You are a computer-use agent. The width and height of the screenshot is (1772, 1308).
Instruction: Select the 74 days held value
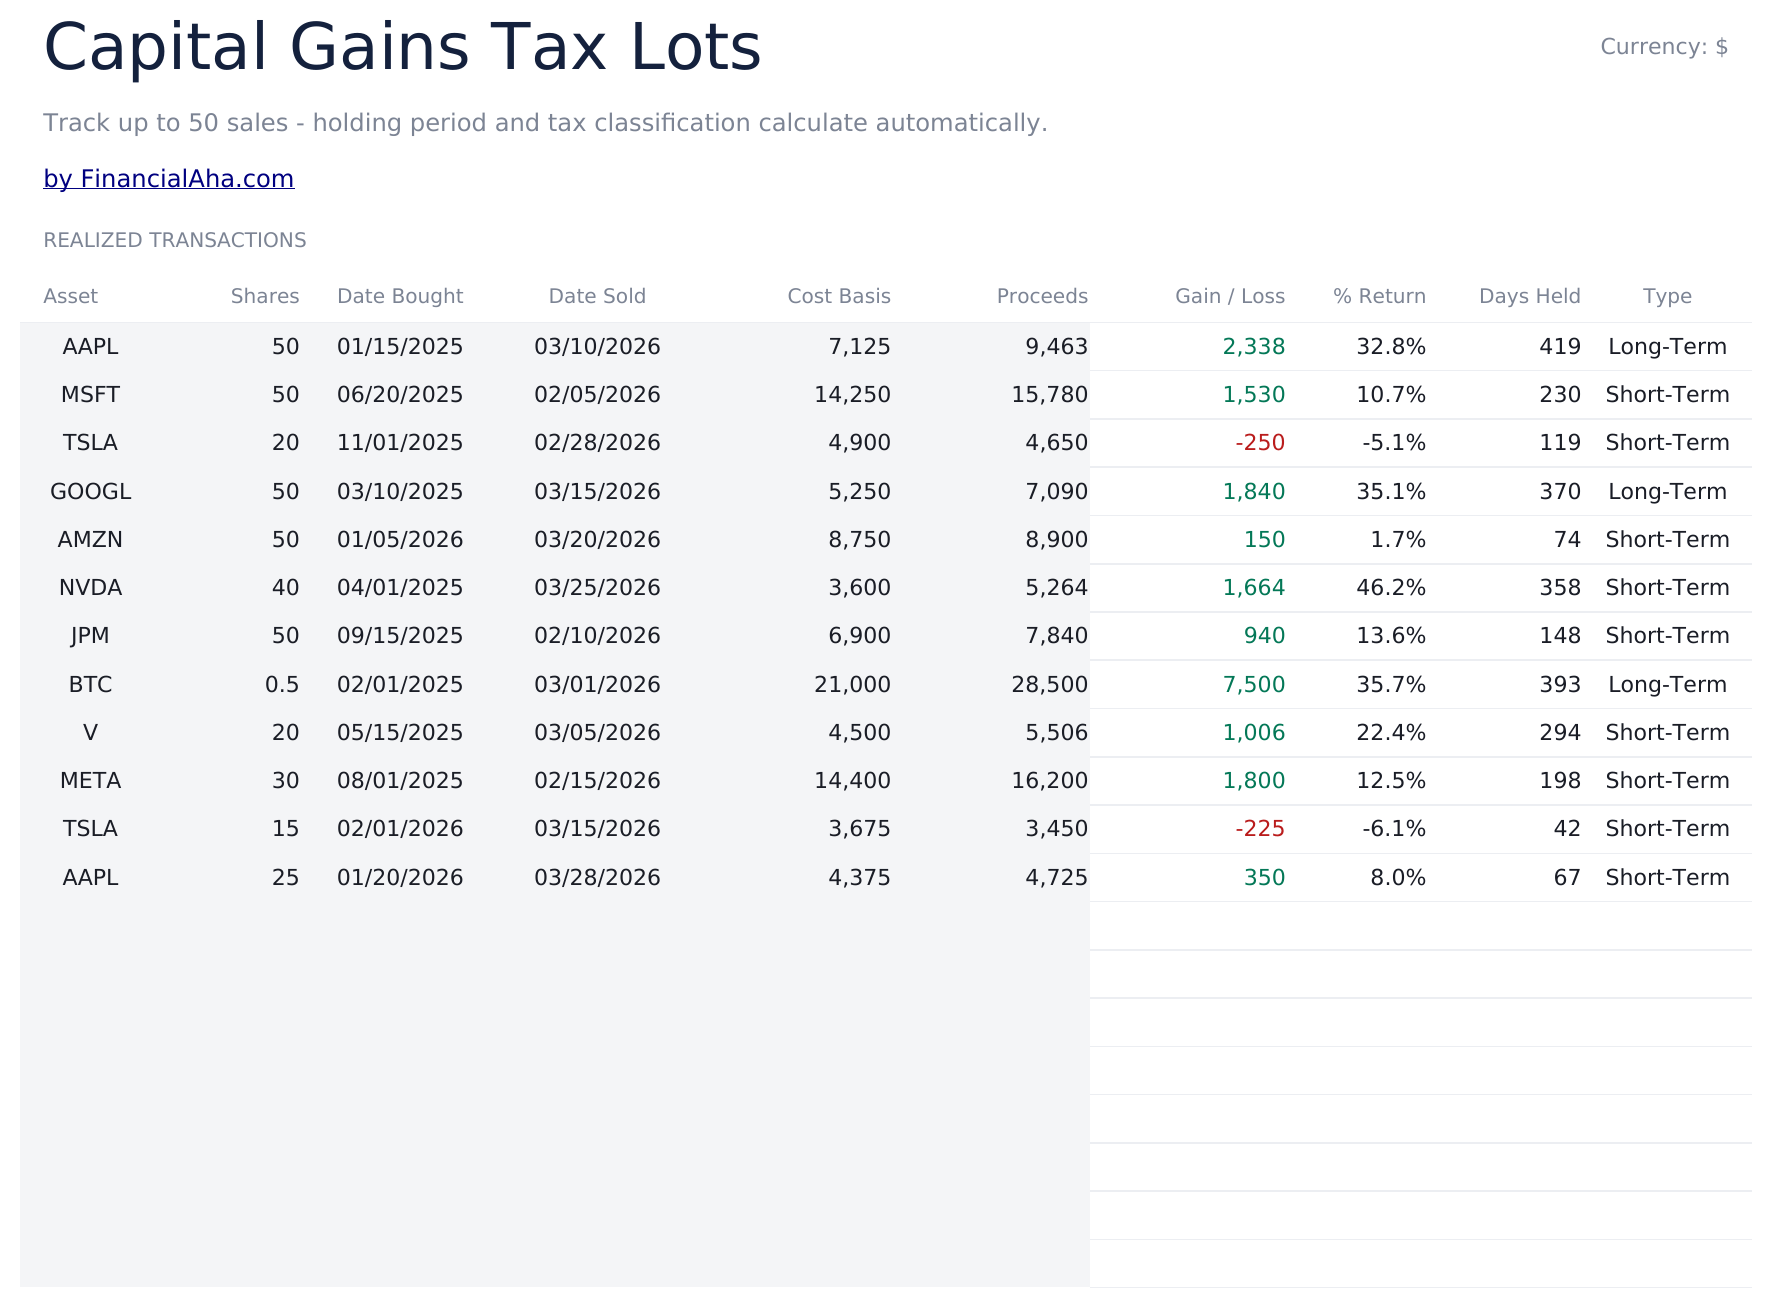(1567, 540)
